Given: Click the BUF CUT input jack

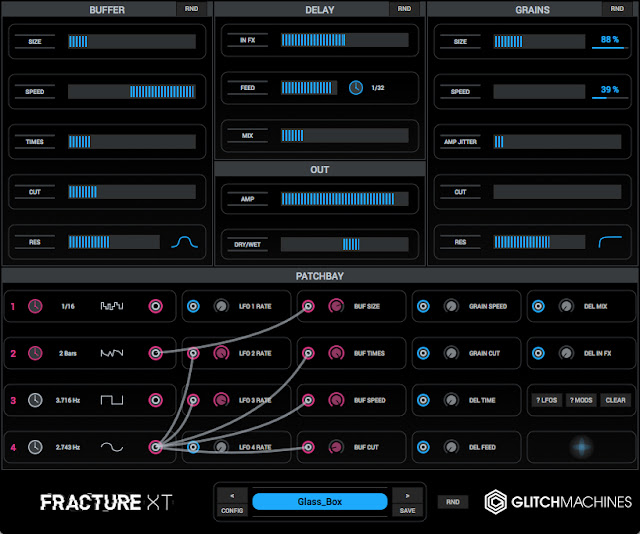Looking at the screenshot, I should tap(308, 447).
